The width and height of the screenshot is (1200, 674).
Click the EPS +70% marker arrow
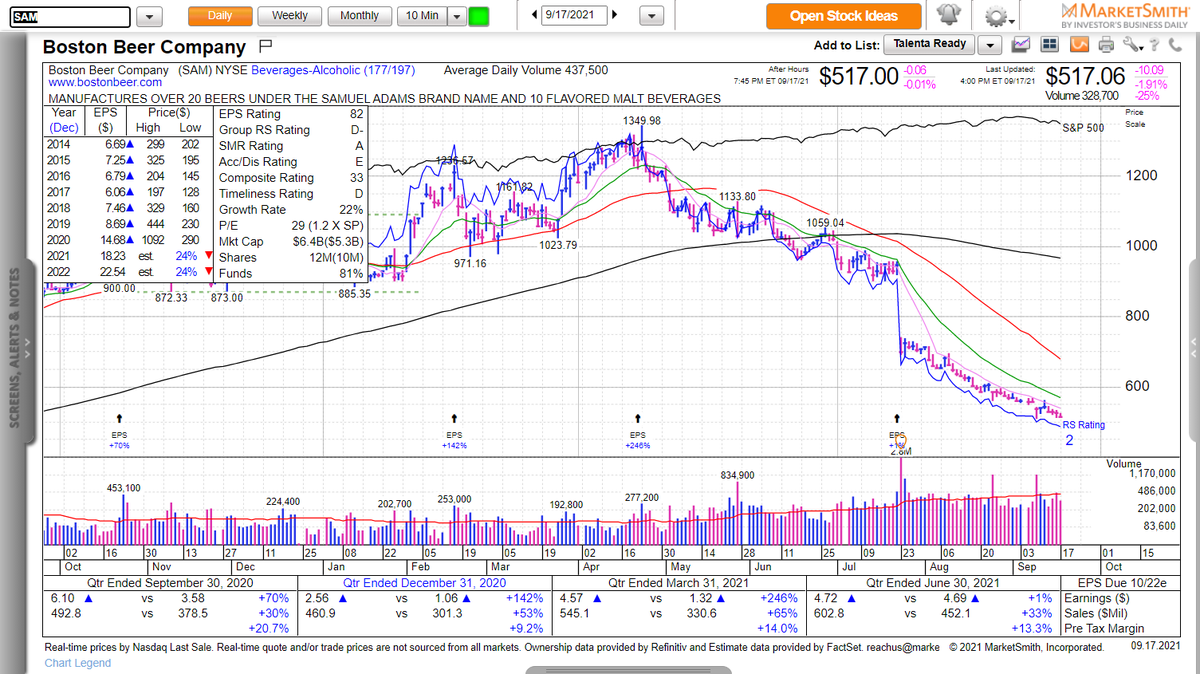click(120, 417)
